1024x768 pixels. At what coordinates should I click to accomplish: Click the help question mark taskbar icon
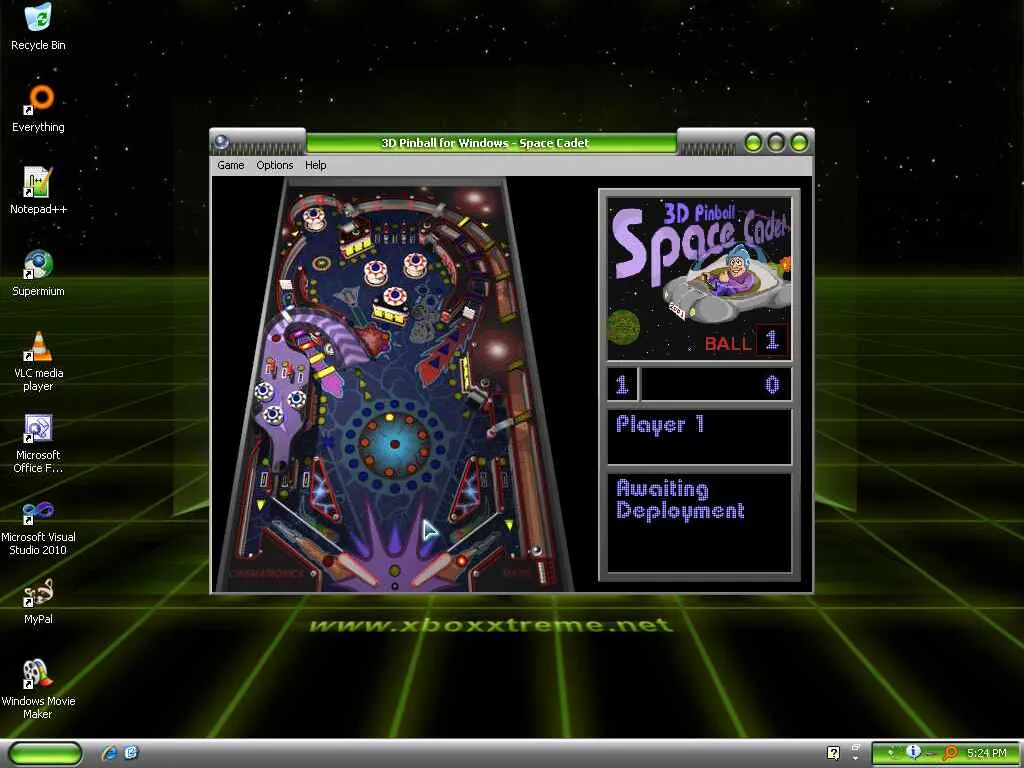pos(833,753)
